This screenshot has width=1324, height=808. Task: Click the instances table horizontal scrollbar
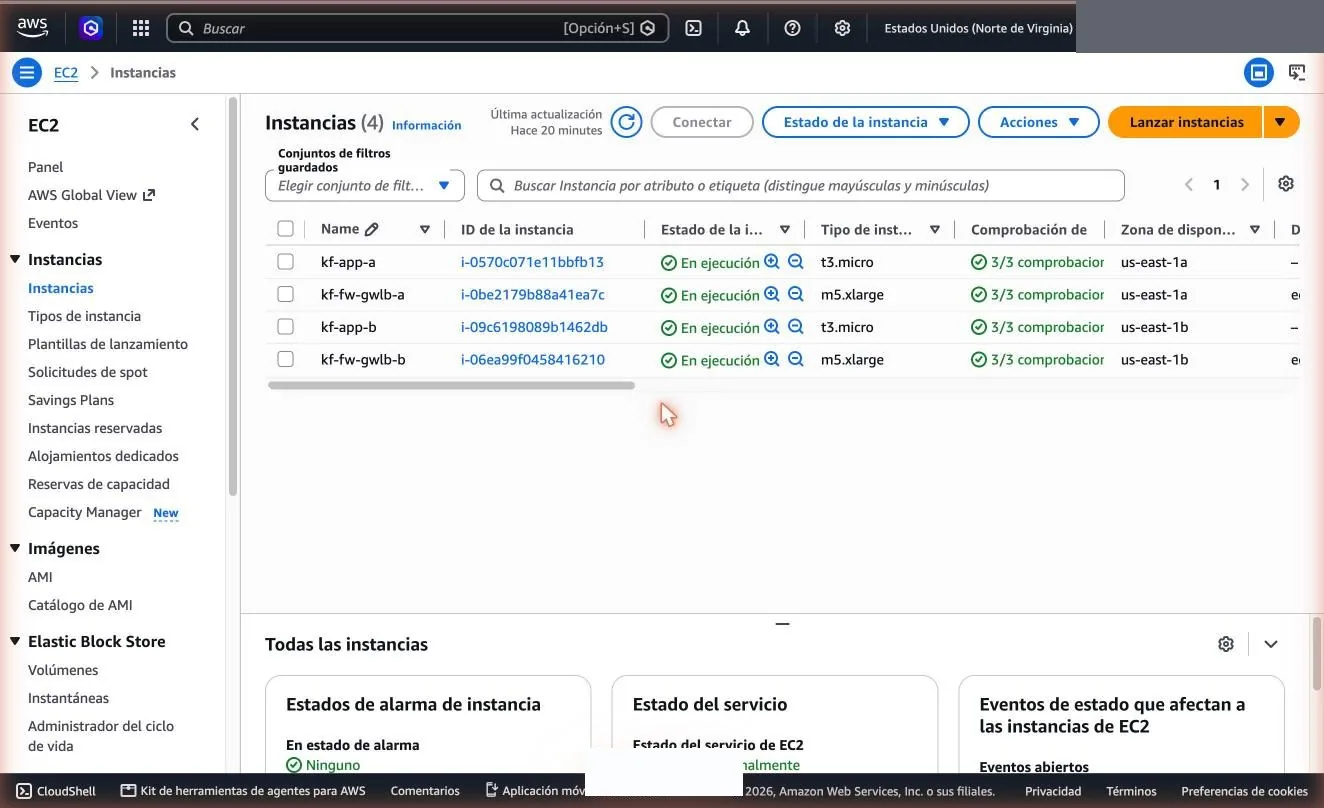(x=451, y=385)
